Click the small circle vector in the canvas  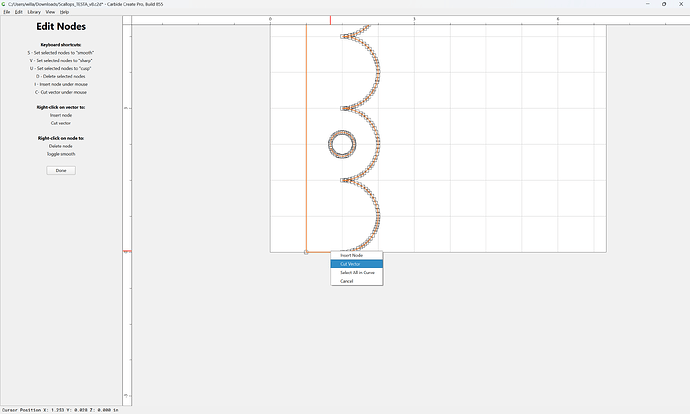(x=342, y=144)
